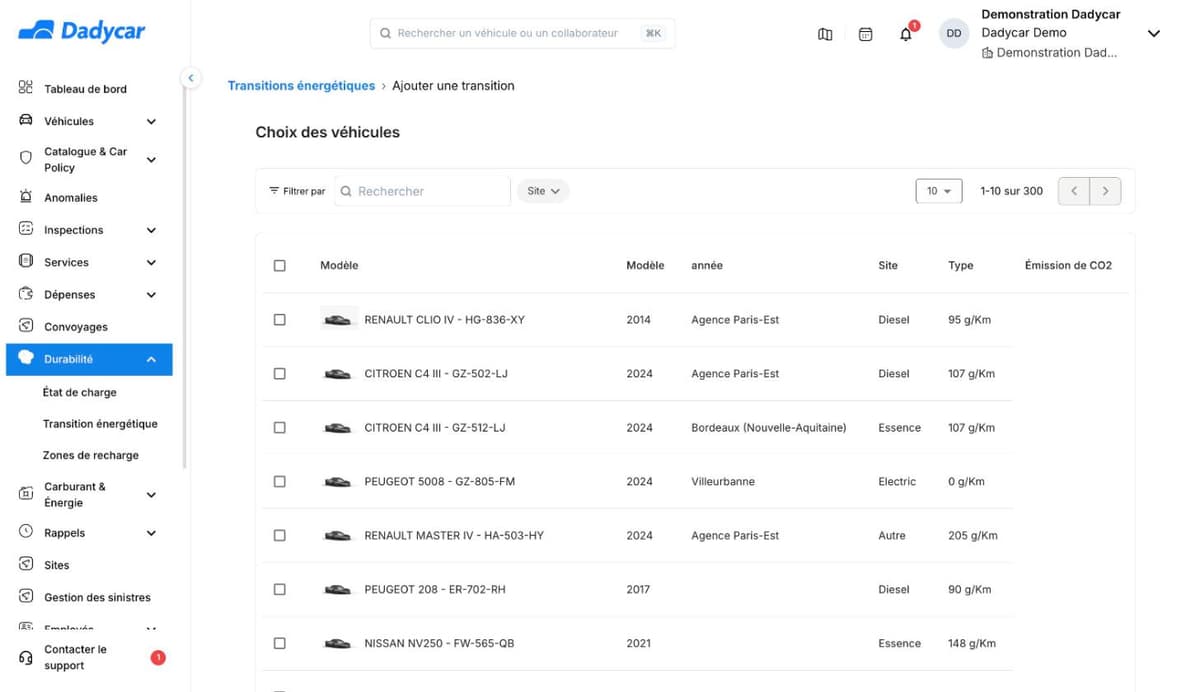Image resolution: width=1200 pixels, height=692 pixels.
Task: Click the Dadycar logo
Action: point(82,31)
